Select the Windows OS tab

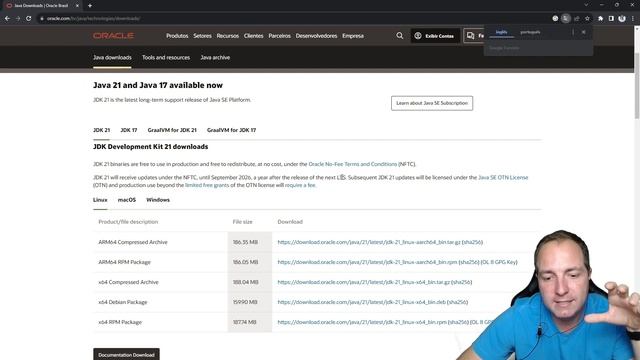(x=158, y=200)
